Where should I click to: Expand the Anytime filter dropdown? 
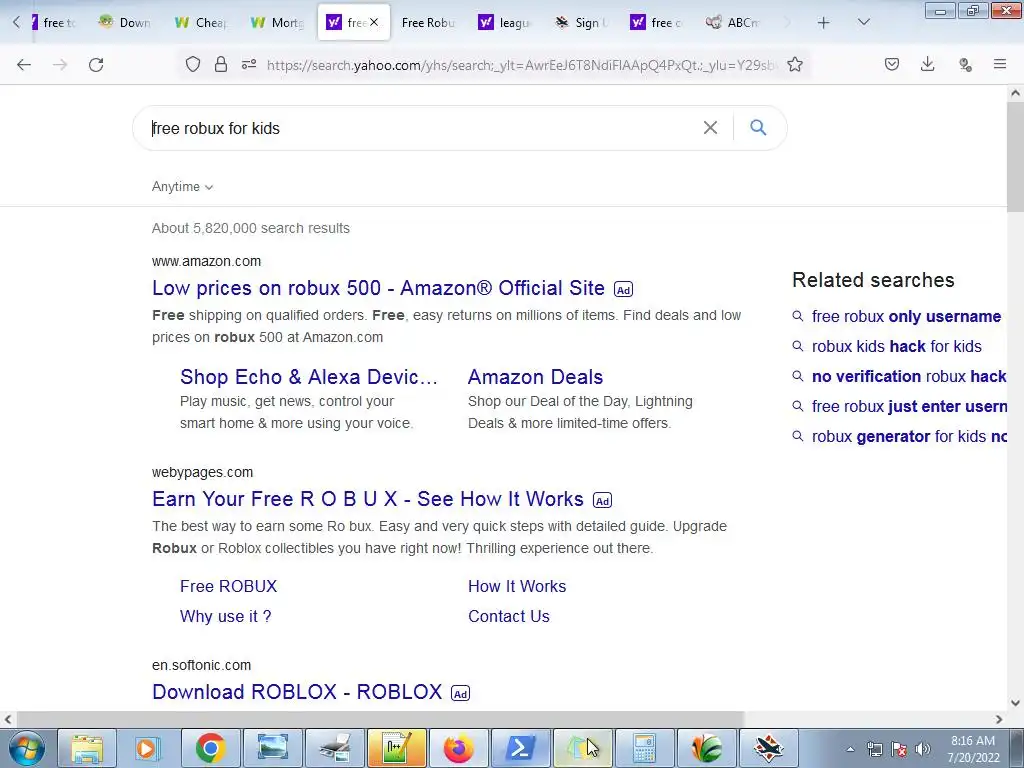click(x=182, y=187)
